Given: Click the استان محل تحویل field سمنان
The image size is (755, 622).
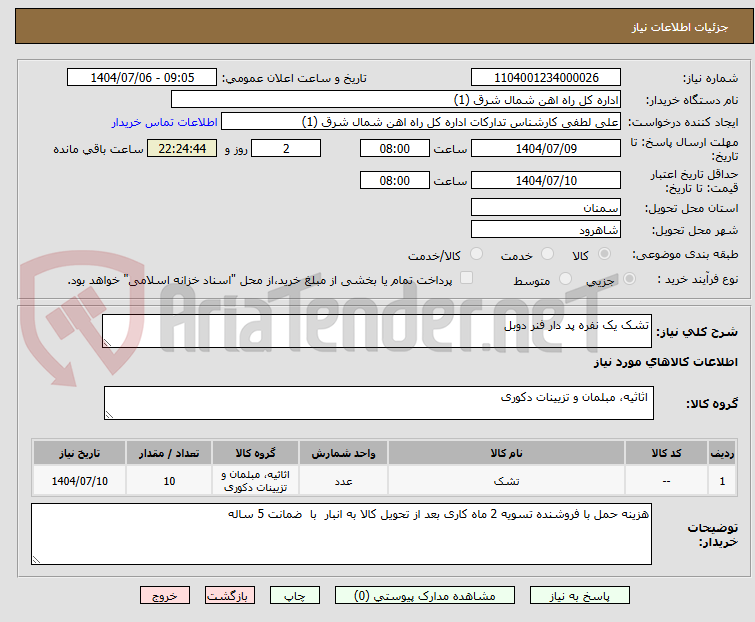Looking at the screenshot, I should [546, 207].
